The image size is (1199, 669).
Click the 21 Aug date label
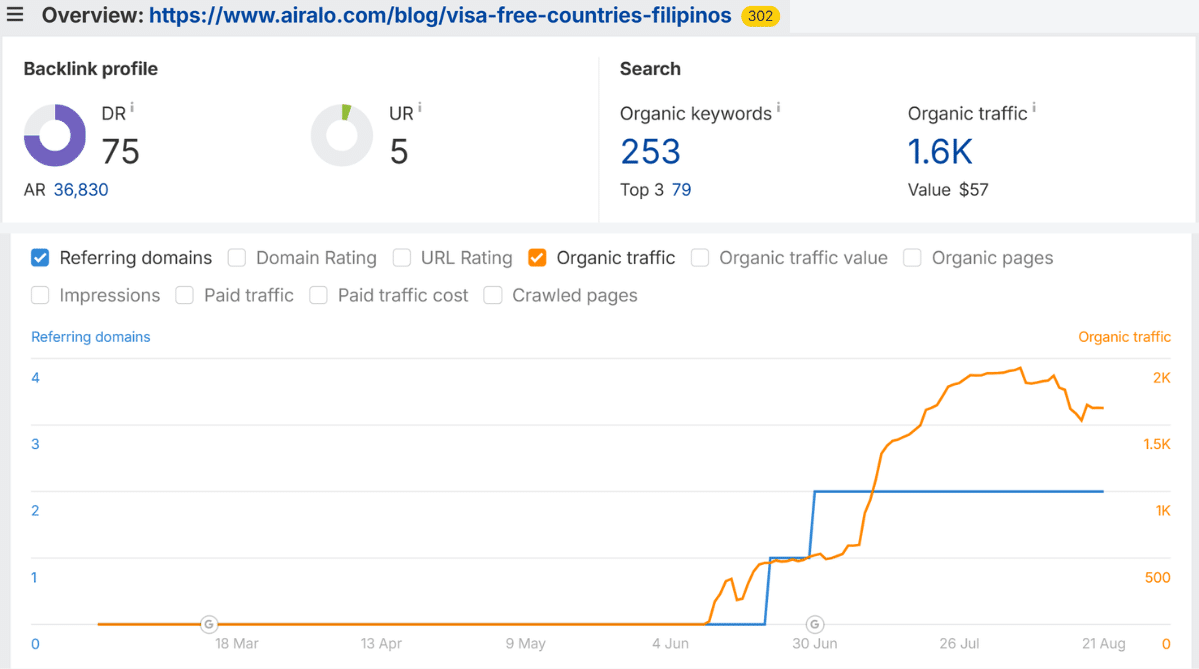[x=1103, y=644]
